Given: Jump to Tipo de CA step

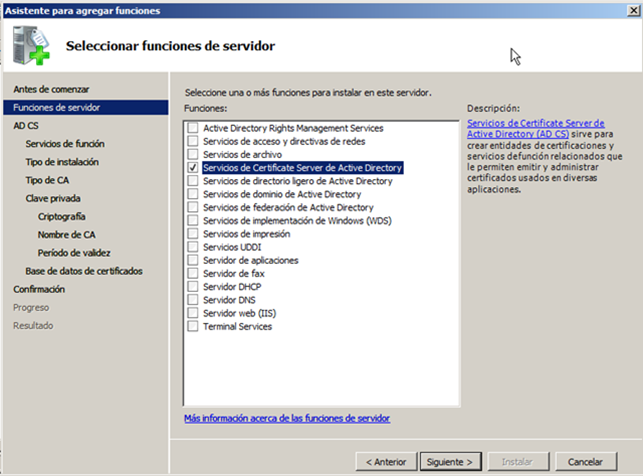Looking at the screenshot, I should click(x=46, y=180).
